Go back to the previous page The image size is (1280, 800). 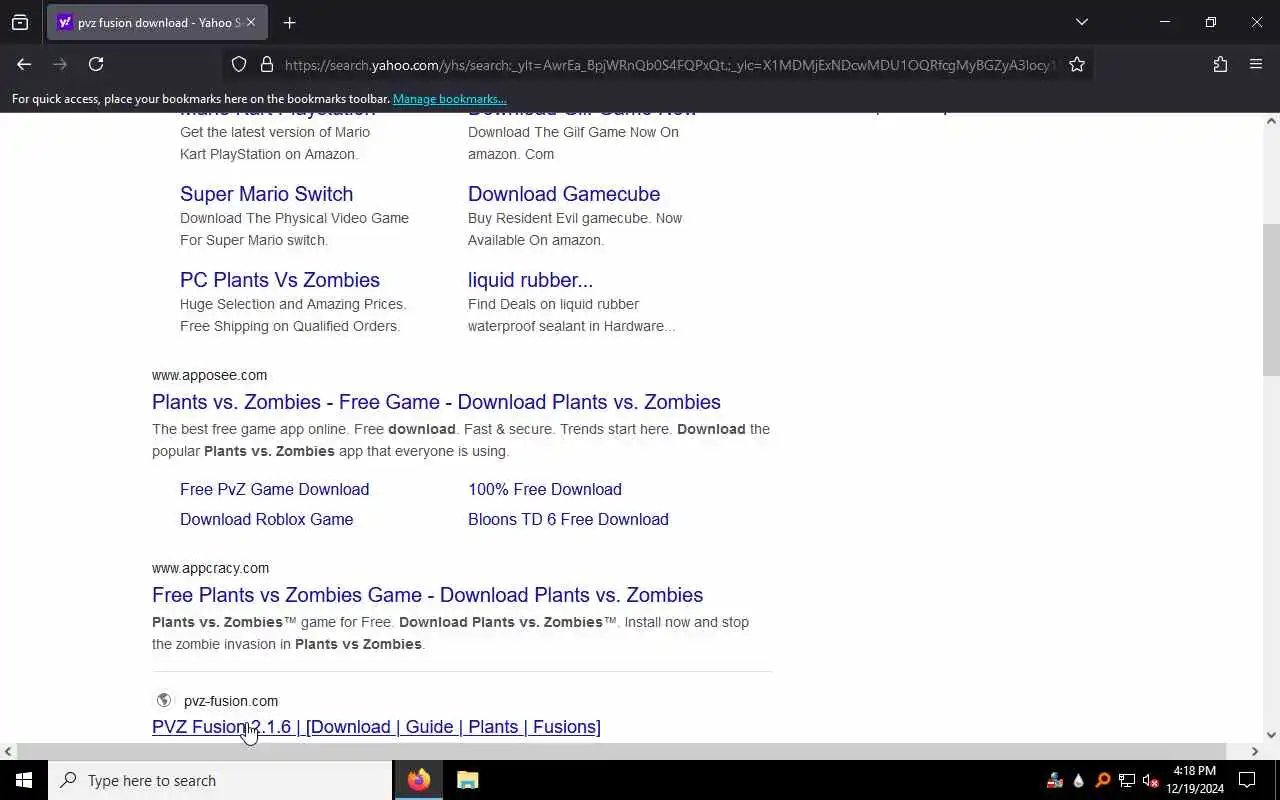(x=24, y=64)
